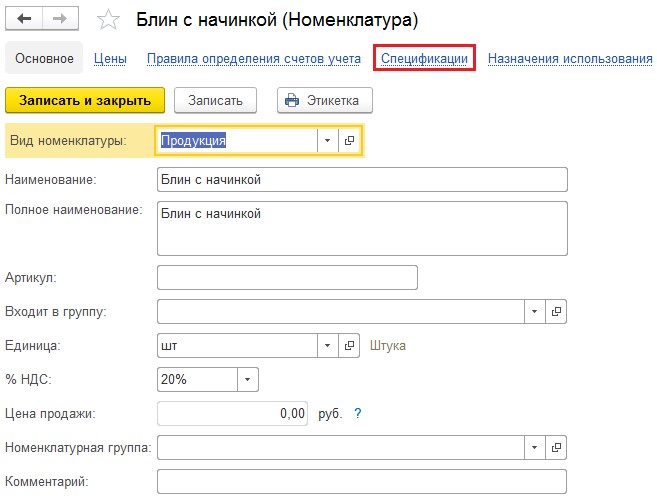Viewport: 657px width, 500px height.
Task: Open the % НДС dropdown list
Action: [247, 380]
